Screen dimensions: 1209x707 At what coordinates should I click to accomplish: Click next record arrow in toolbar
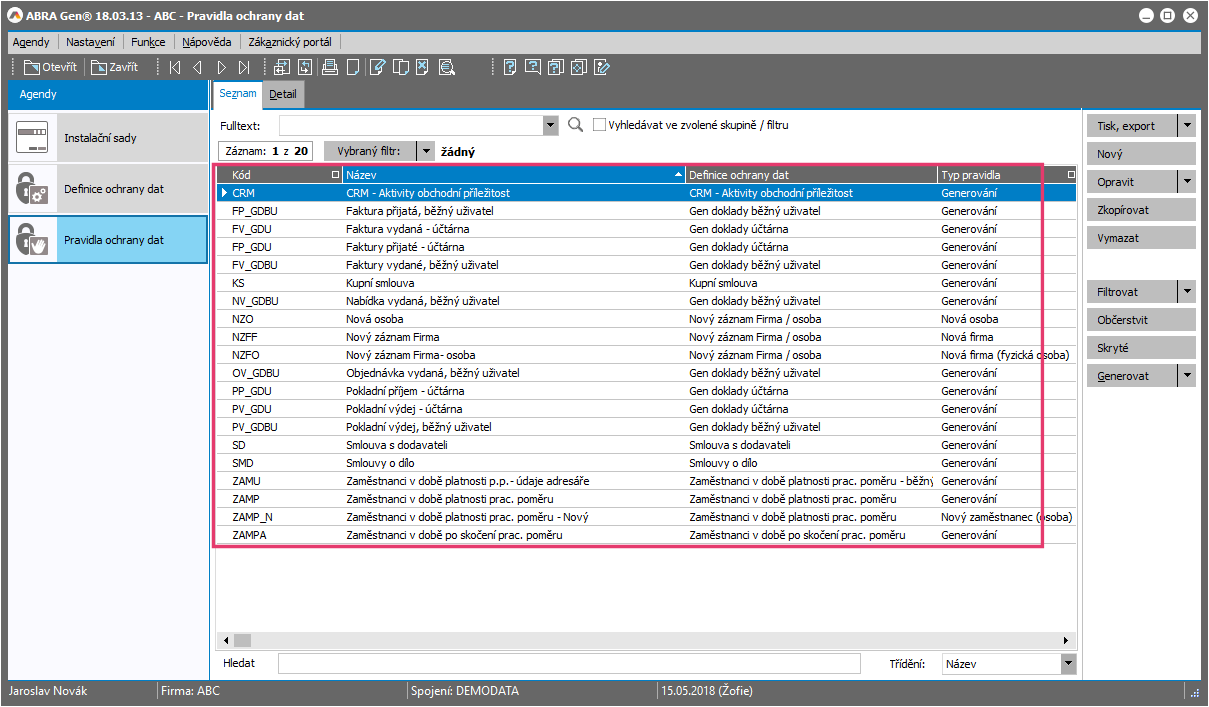221,68
